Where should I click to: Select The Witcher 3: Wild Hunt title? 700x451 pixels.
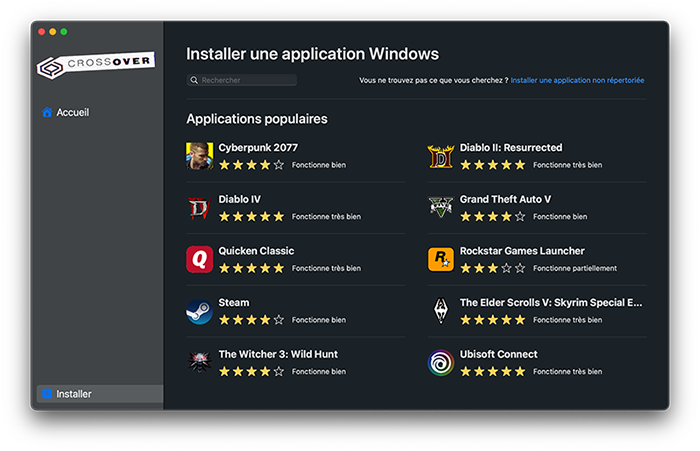(278, 354)
